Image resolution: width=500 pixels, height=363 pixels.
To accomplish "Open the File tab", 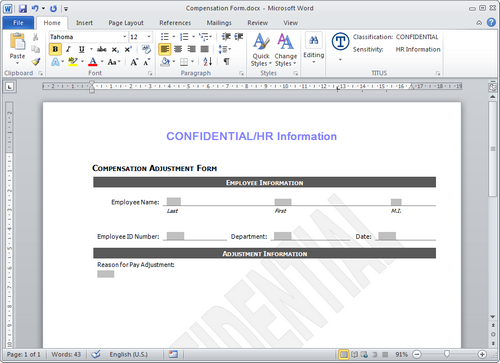I will click(x=18, y=23).
